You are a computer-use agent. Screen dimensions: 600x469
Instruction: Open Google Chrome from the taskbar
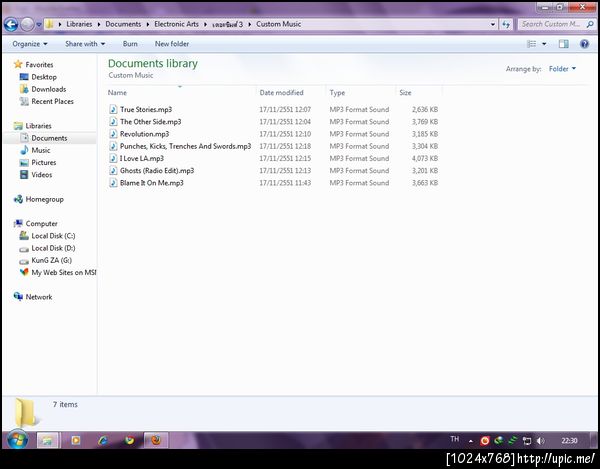coord(130,441)
